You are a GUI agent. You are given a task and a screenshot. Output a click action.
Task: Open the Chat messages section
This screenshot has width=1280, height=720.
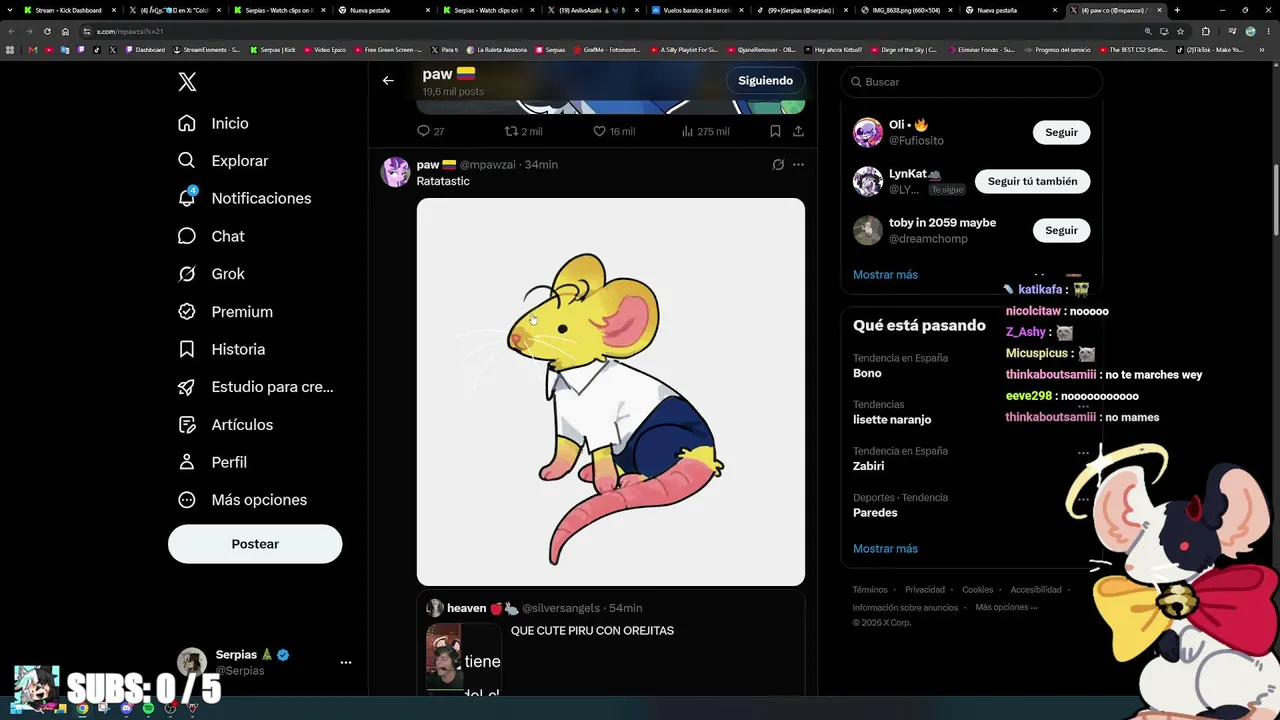click(x=211, y=236)
